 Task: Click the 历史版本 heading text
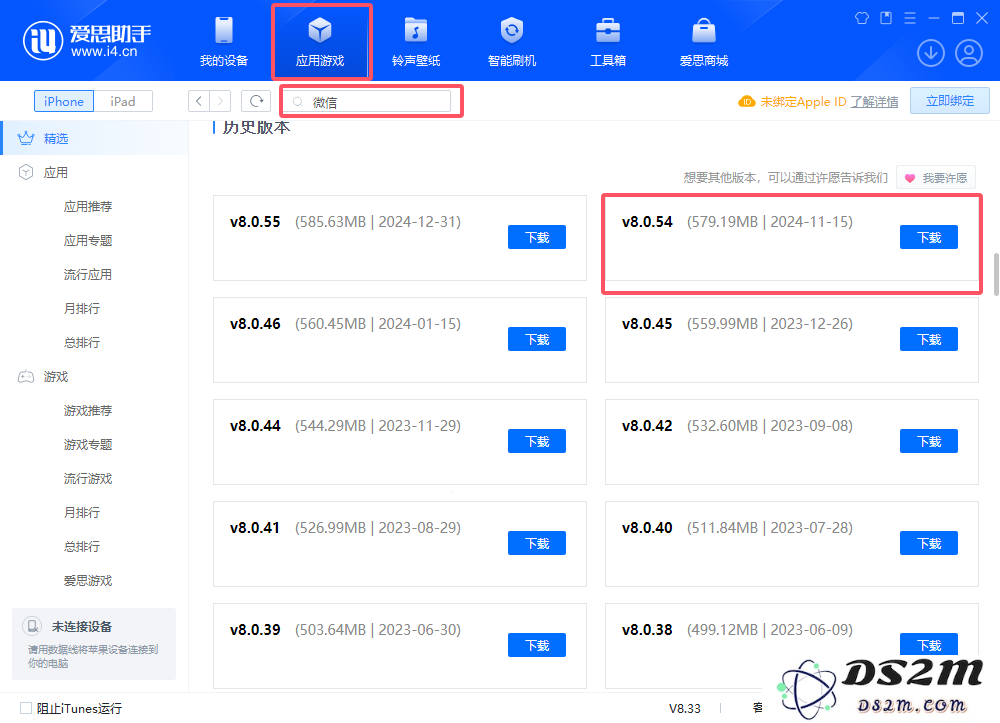point(256,128)
